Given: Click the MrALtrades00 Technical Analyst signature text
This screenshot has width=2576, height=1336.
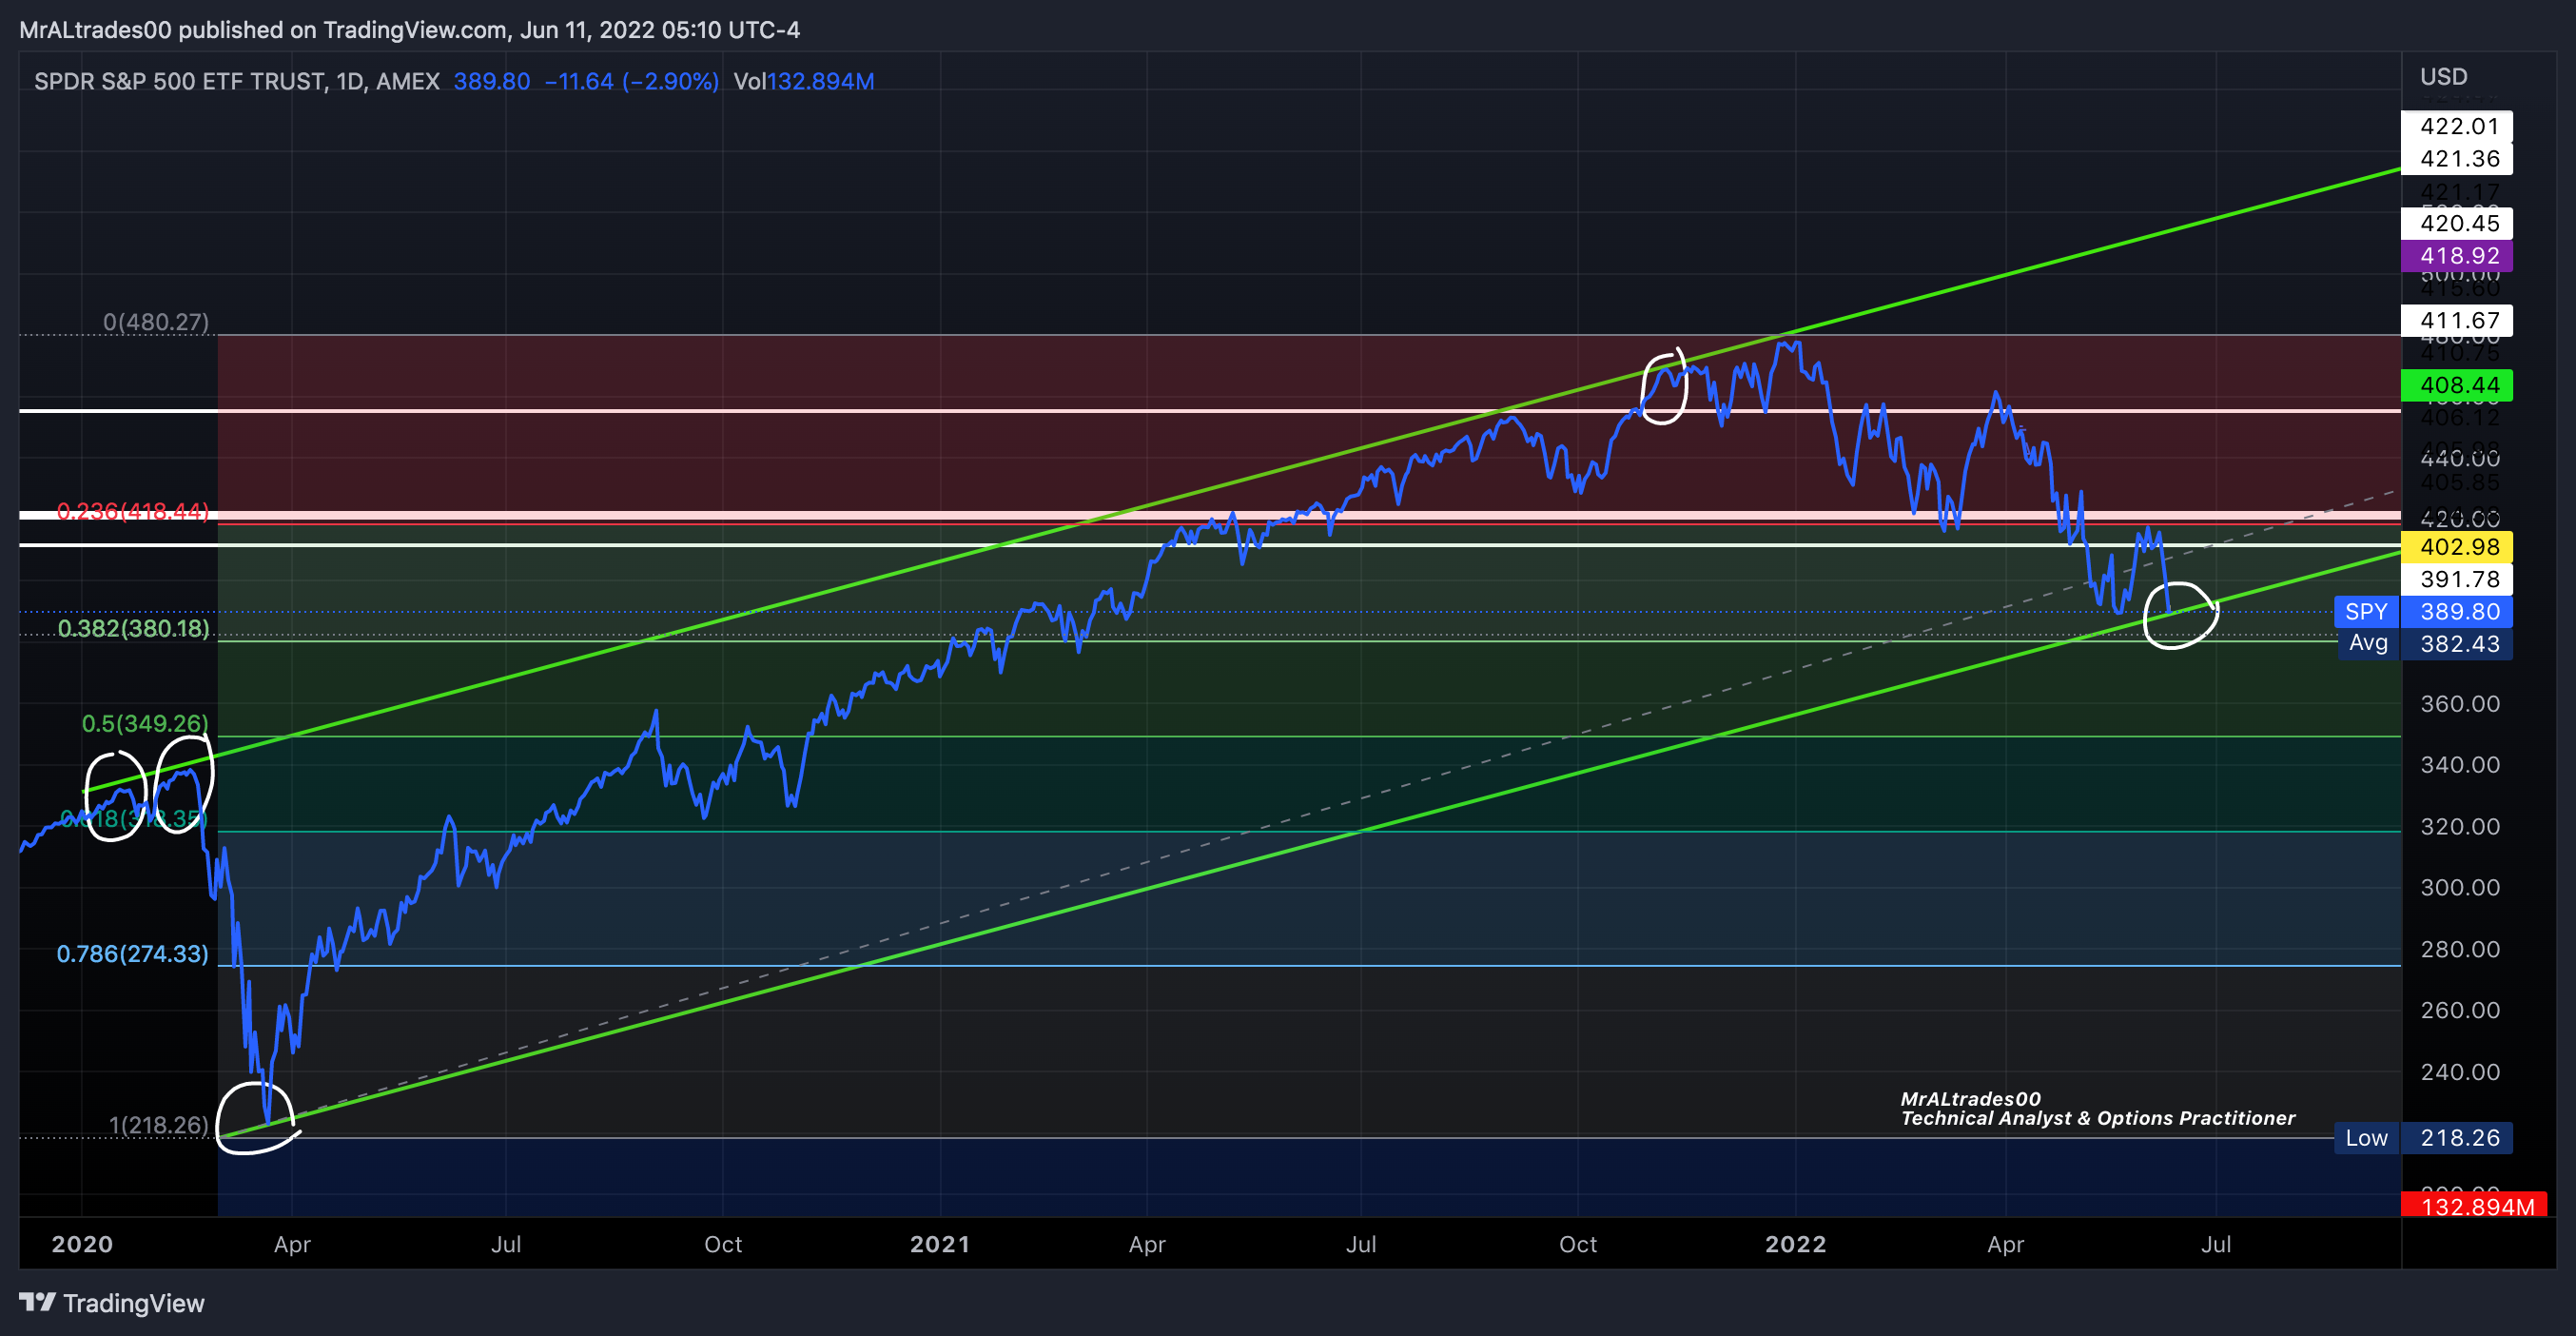Looking at the screenshot, I should click(2097, 1109).
